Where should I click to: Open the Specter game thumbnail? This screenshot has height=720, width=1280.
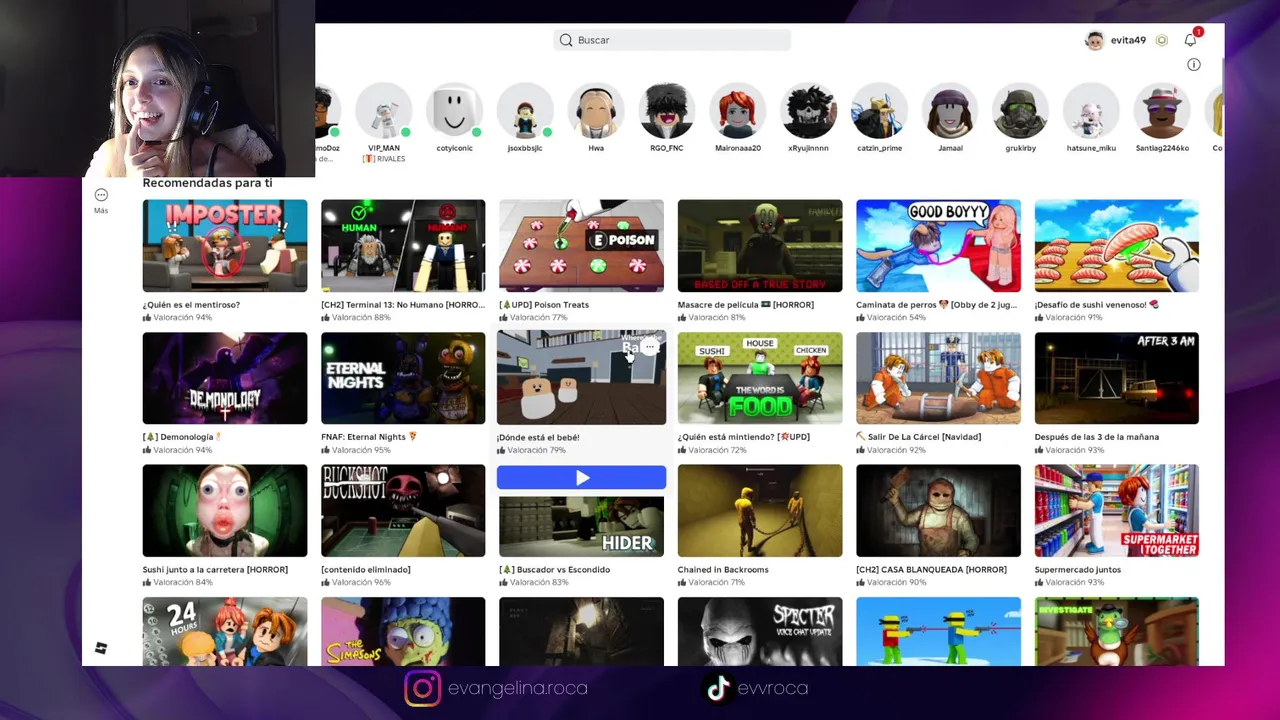(760, 631)
